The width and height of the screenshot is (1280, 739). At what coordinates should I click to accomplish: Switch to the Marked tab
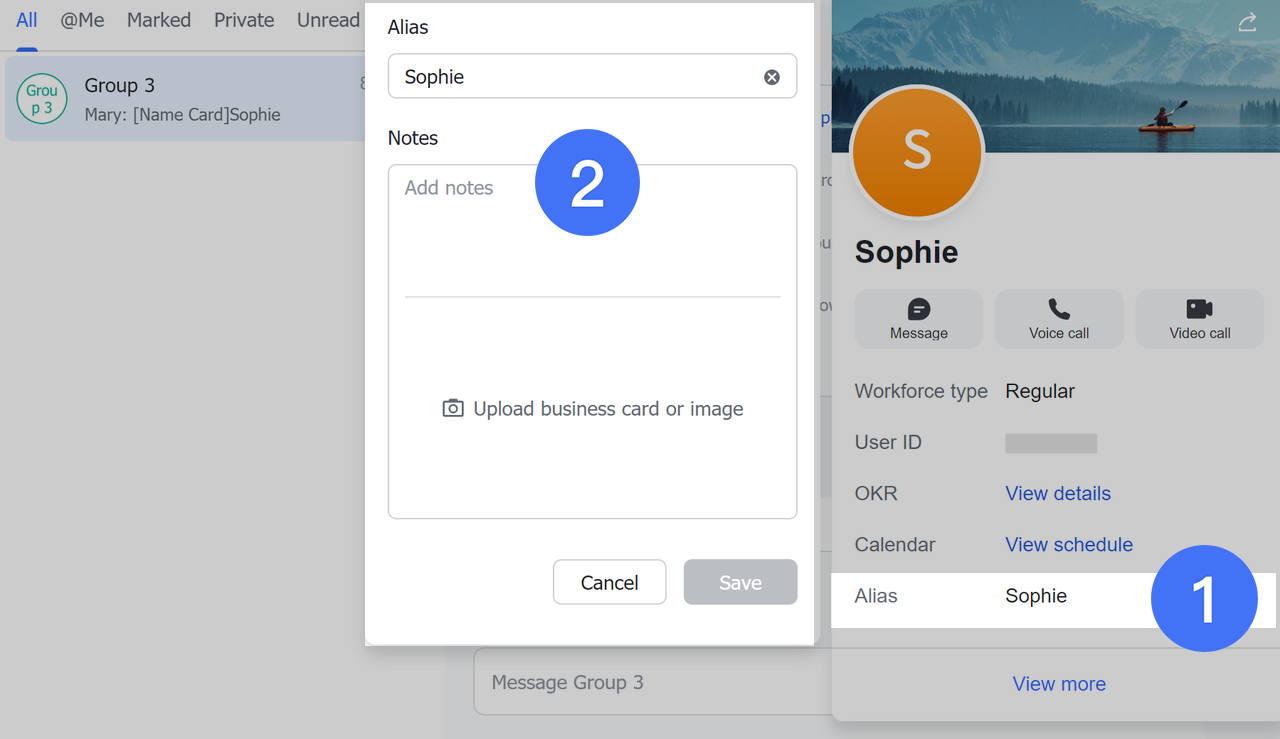[158, 20]
